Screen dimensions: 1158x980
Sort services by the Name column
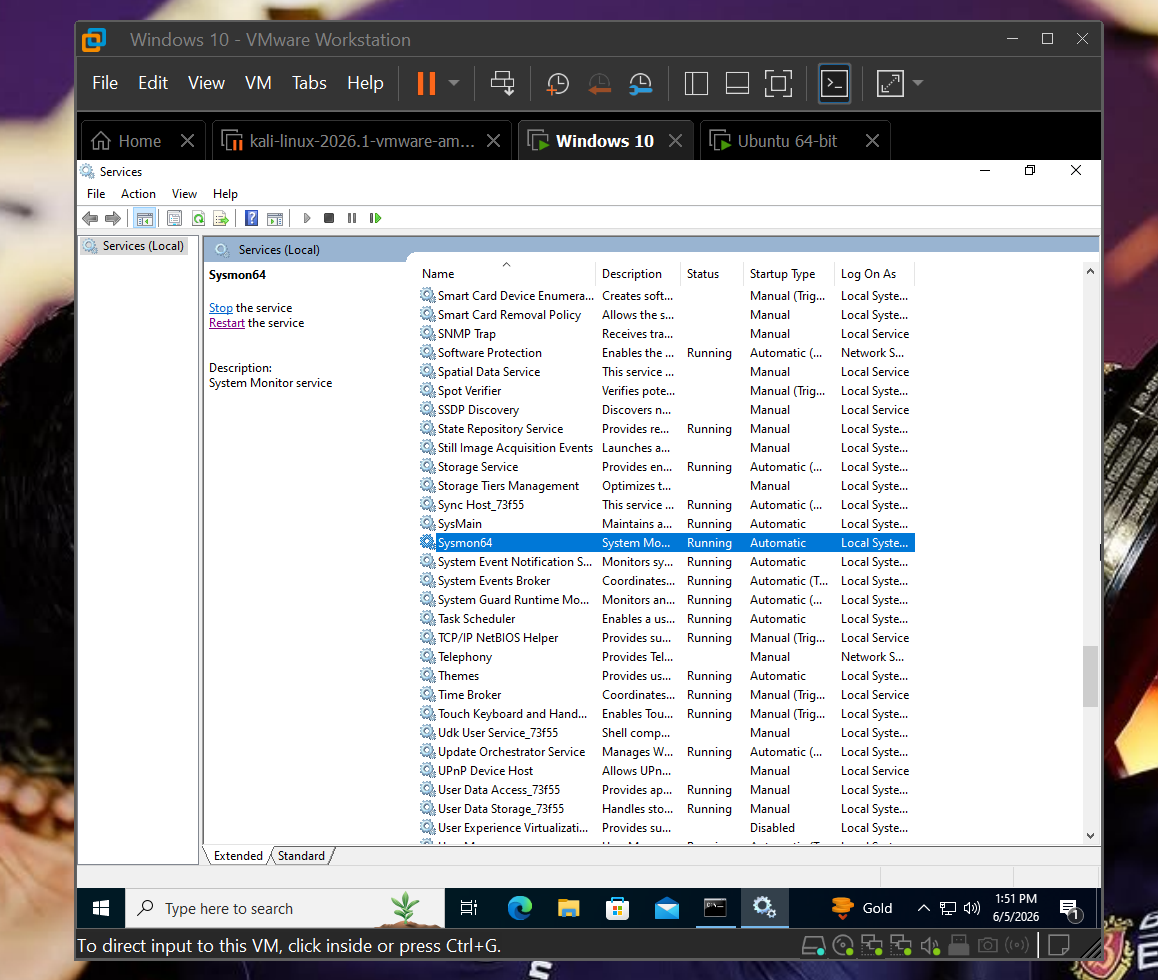(506, 273)
